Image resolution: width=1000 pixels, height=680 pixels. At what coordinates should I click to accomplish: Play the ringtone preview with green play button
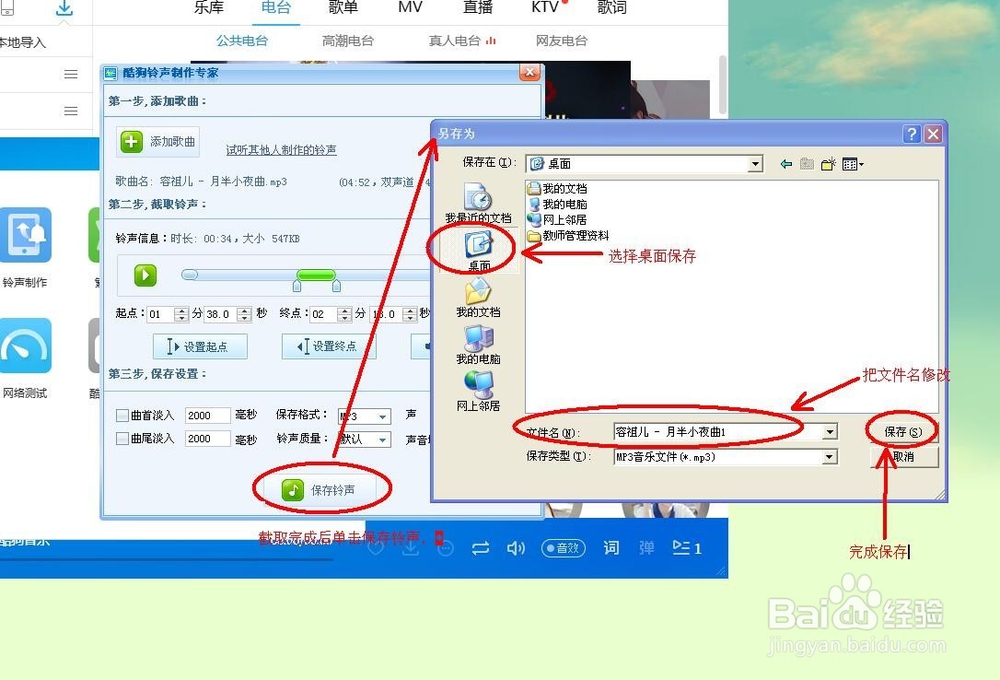(x=145, y=276)
